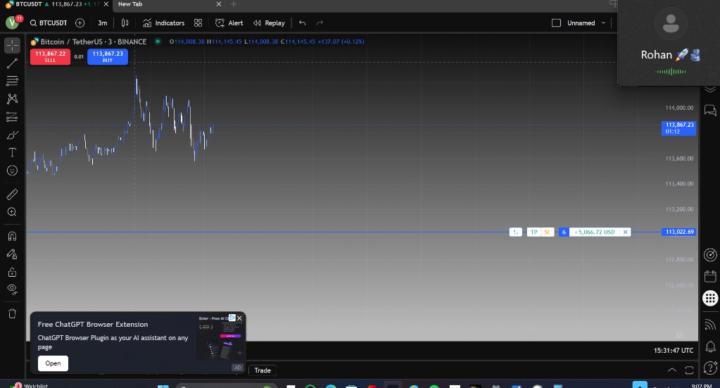Image resolution: width=720 pixels, height=388 pixels.
Task: Click the 114,000.00 price axis label
Action: point(679,108)
